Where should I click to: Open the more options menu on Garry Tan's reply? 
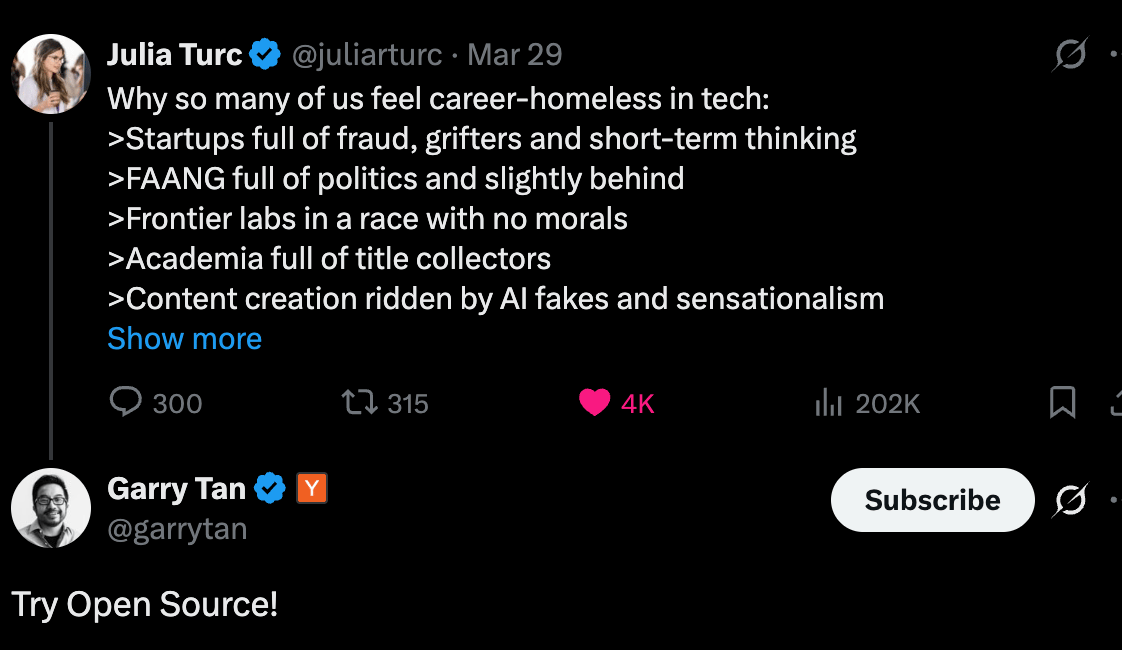tap(1114, 500)
